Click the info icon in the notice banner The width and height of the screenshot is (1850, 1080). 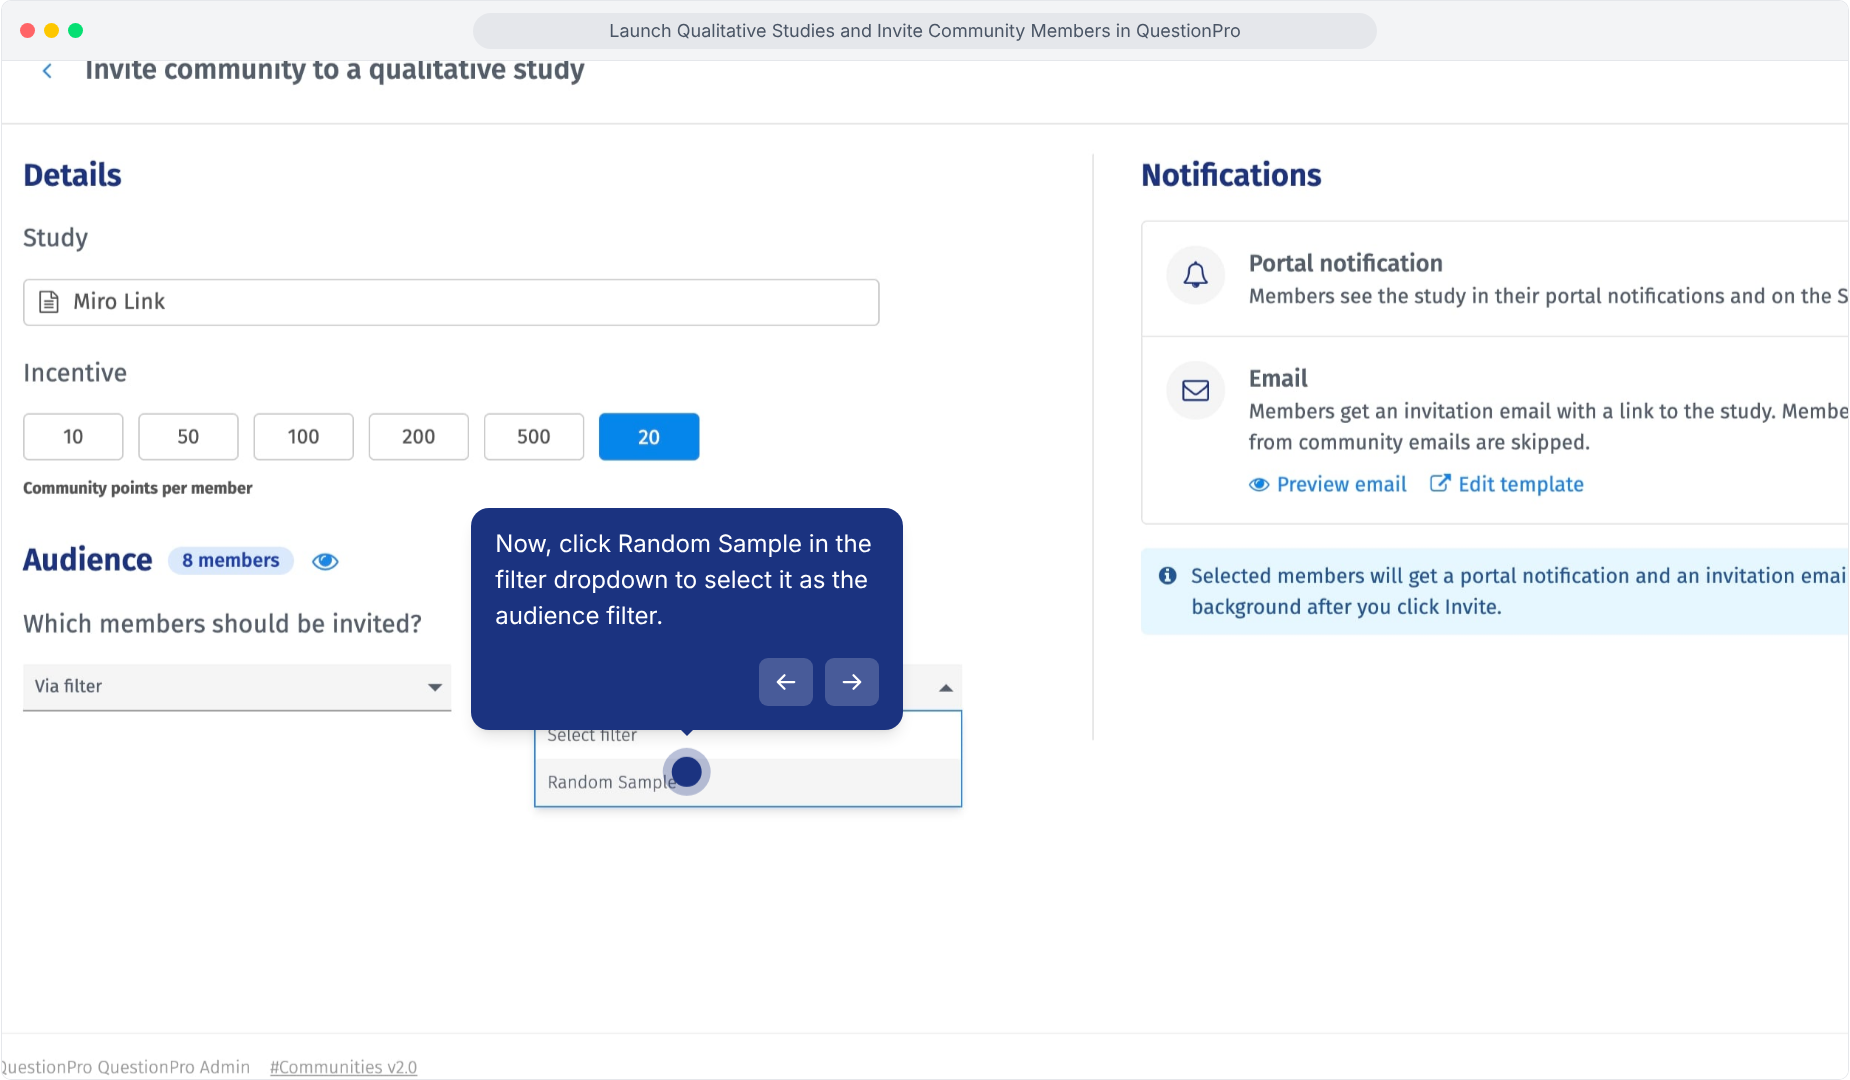tap(1167, 576)
